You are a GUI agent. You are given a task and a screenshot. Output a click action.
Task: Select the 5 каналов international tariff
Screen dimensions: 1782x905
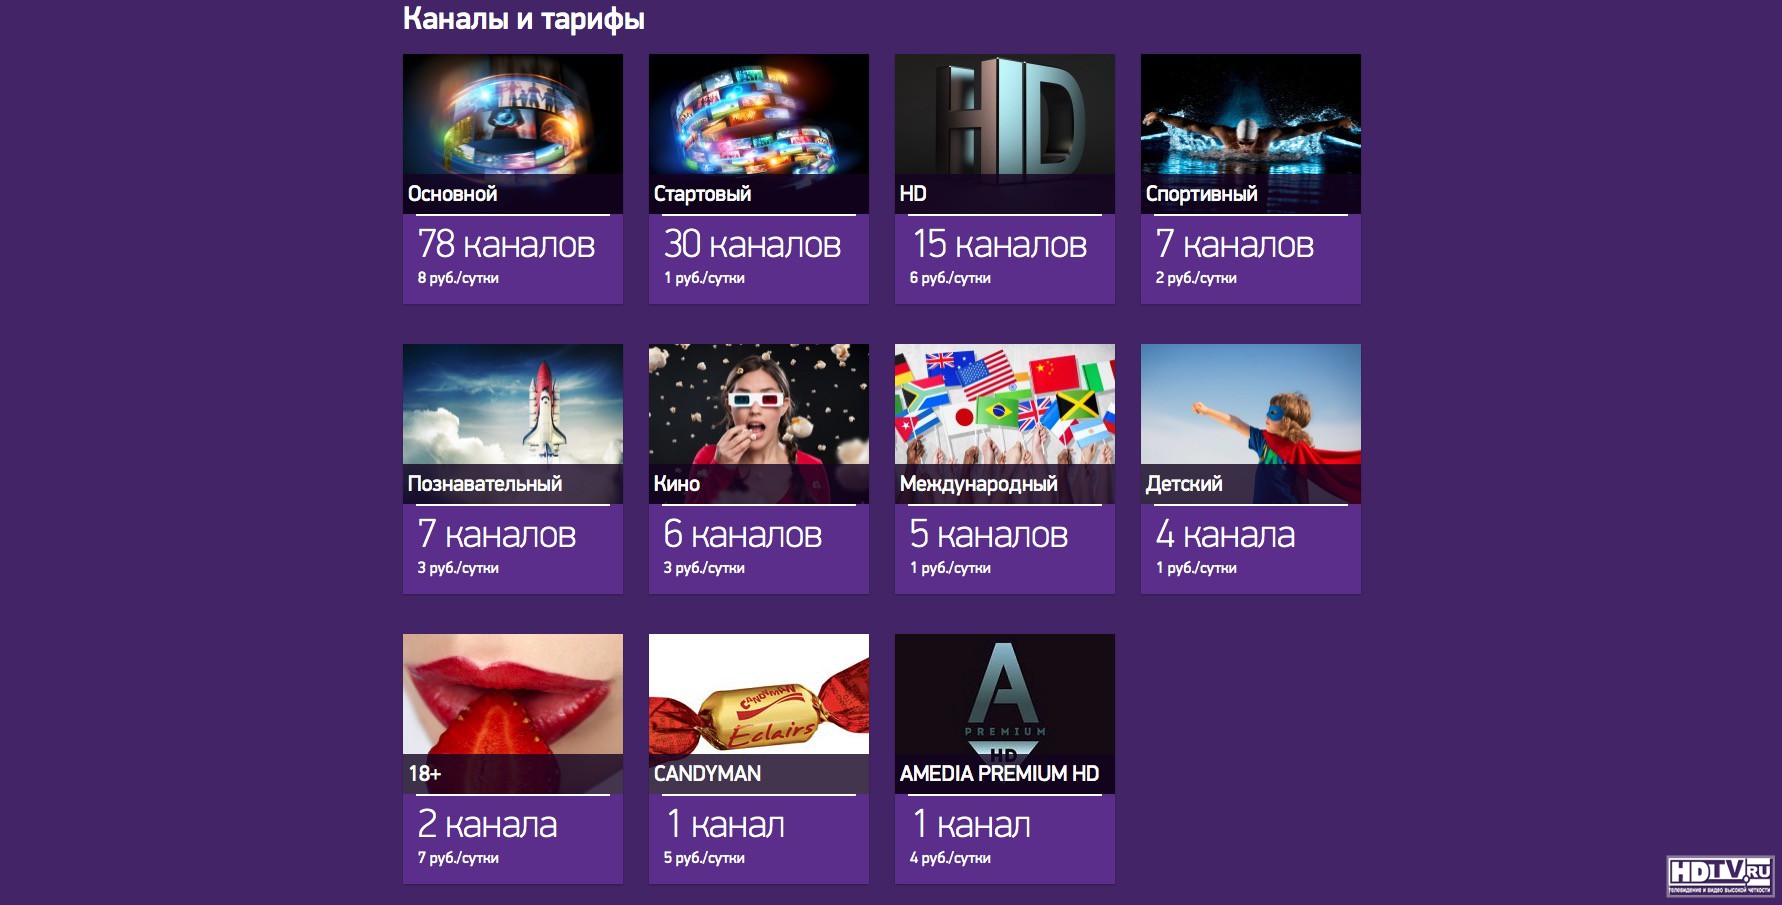click(989, 534)
